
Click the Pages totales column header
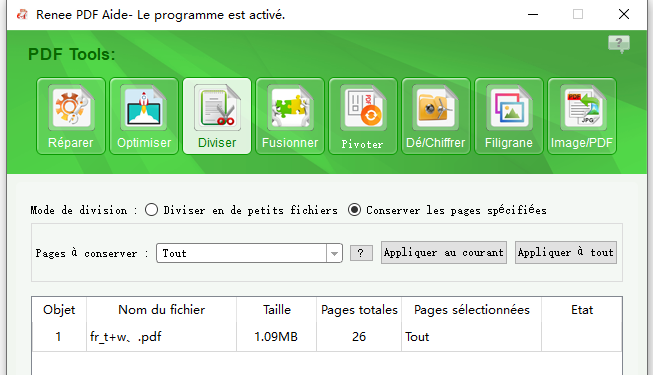(359, 310)
